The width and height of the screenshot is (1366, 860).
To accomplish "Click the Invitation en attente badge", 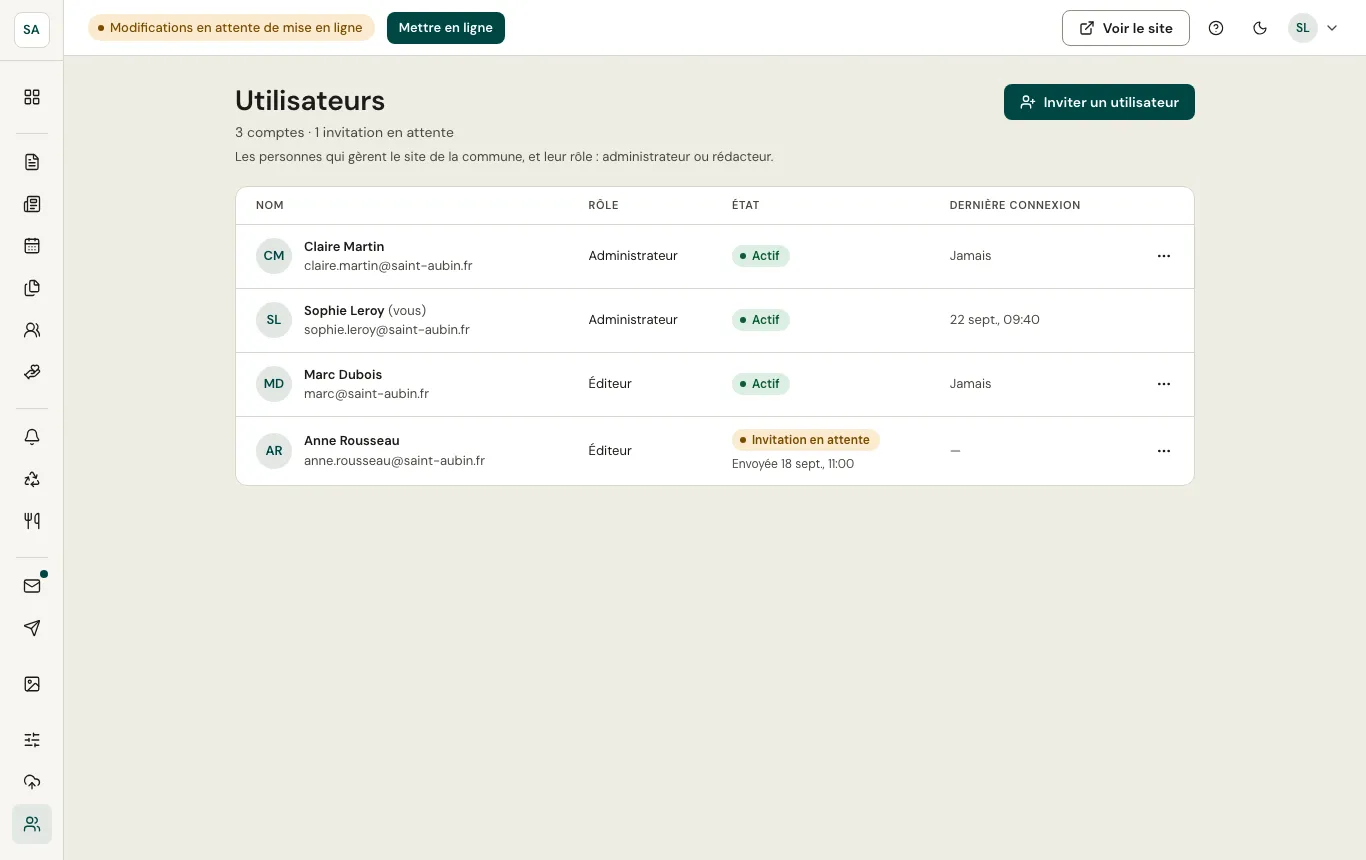I will point(806,440).
